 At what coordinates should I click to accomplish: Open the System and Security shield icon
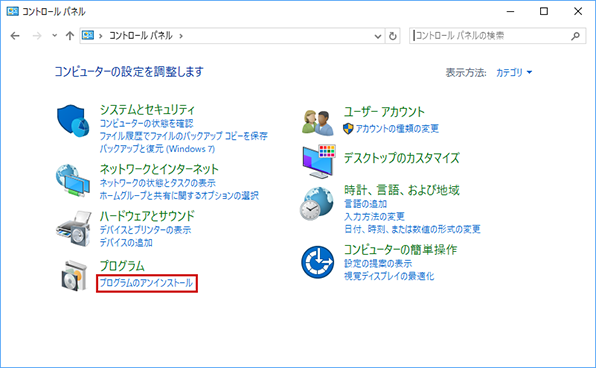73,121
